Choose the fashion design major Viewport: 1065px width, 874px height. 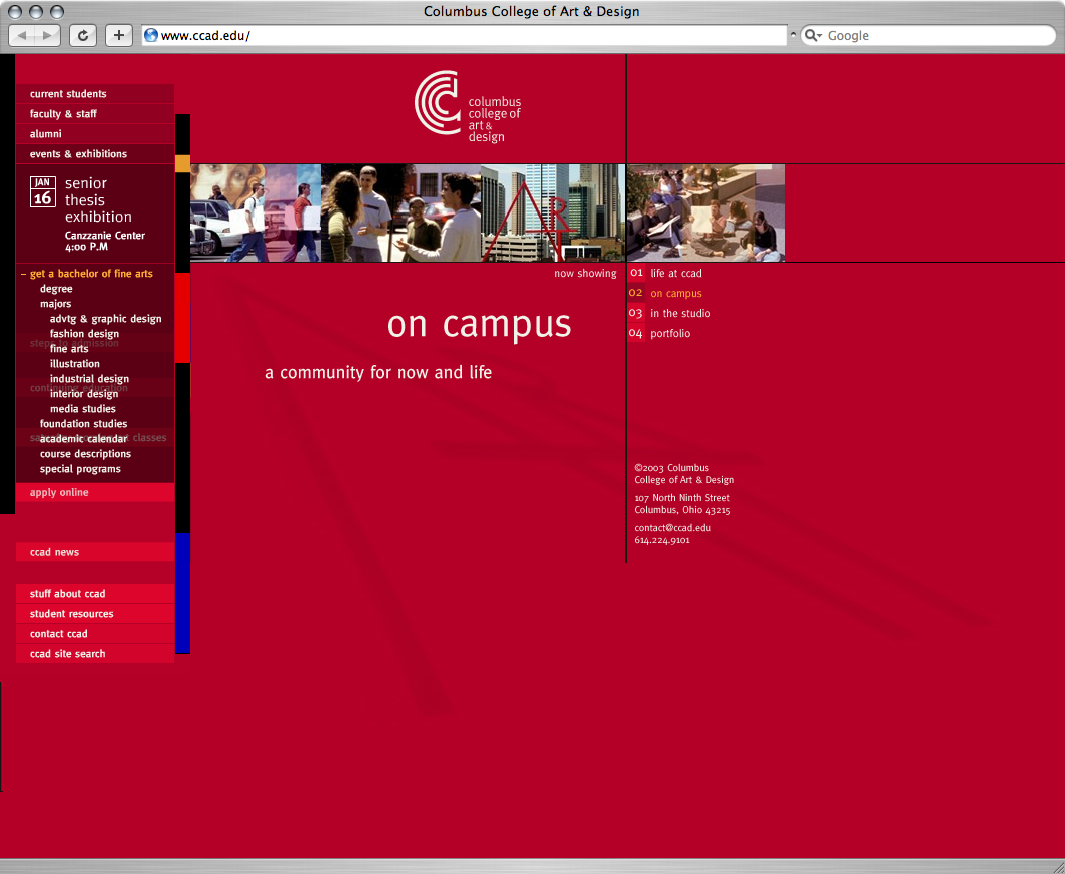click(84, 333)
